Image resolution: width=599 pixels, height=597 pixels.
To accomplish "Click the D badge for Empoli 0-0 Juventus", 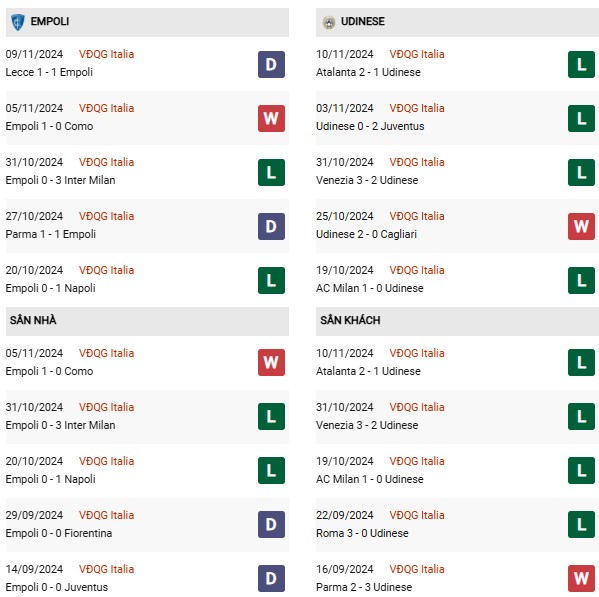I will pos(271,578).
